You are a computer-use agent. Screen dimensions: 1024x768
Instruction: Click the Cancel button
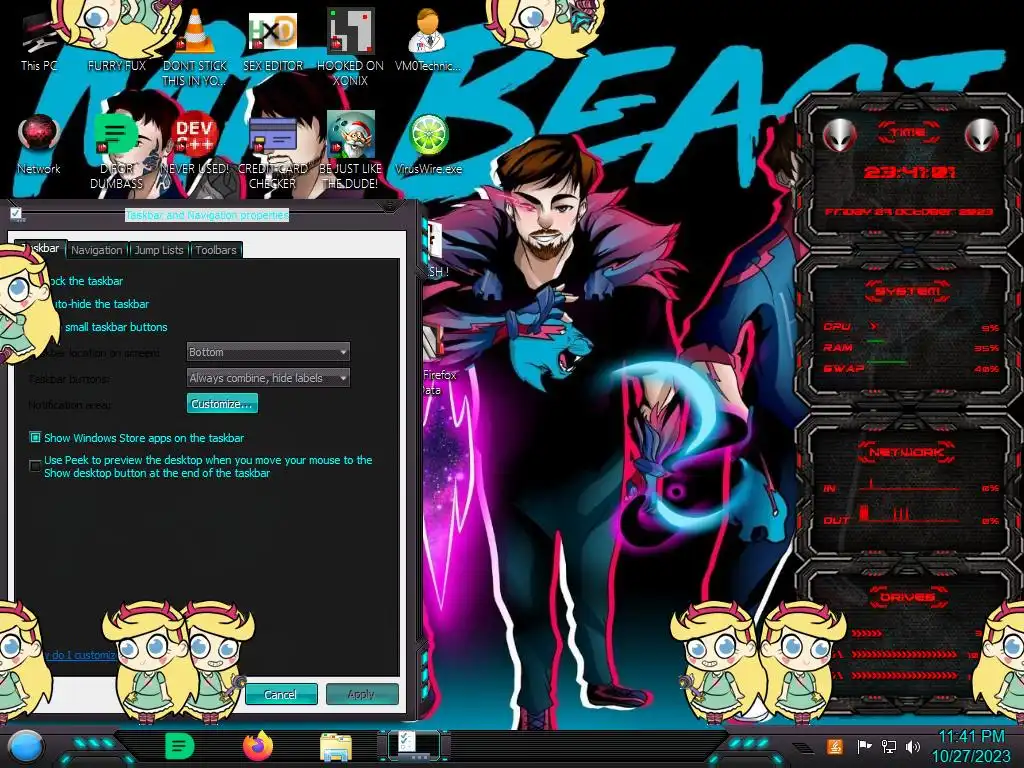coord(281,694)
